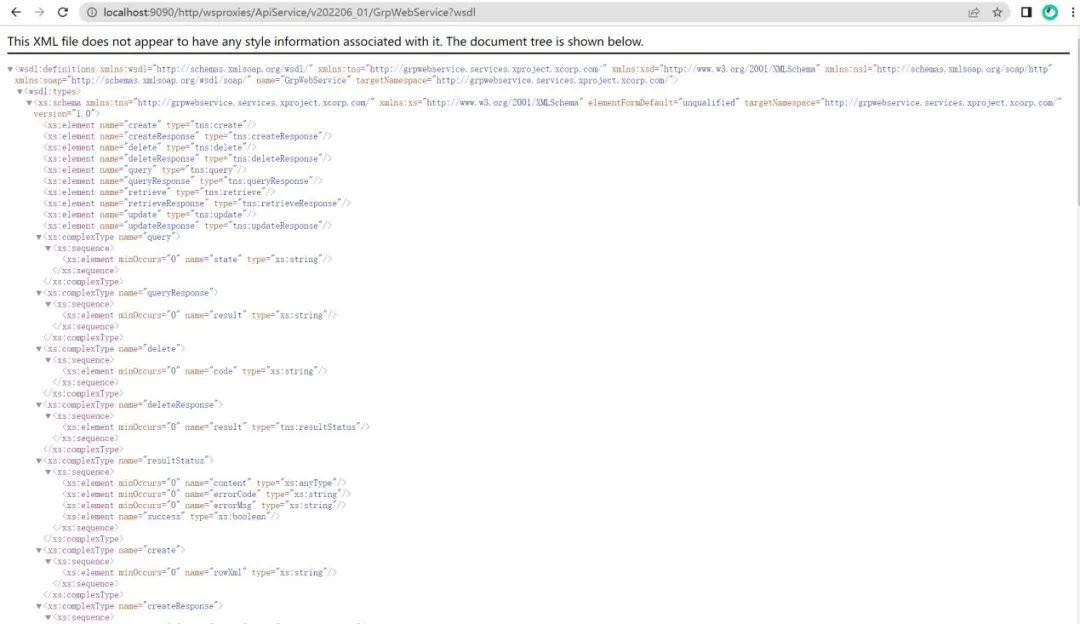The width and height of the screenshot is (1080, 624).
Task: Click the element line named "code"
Action: pos(195,371)
